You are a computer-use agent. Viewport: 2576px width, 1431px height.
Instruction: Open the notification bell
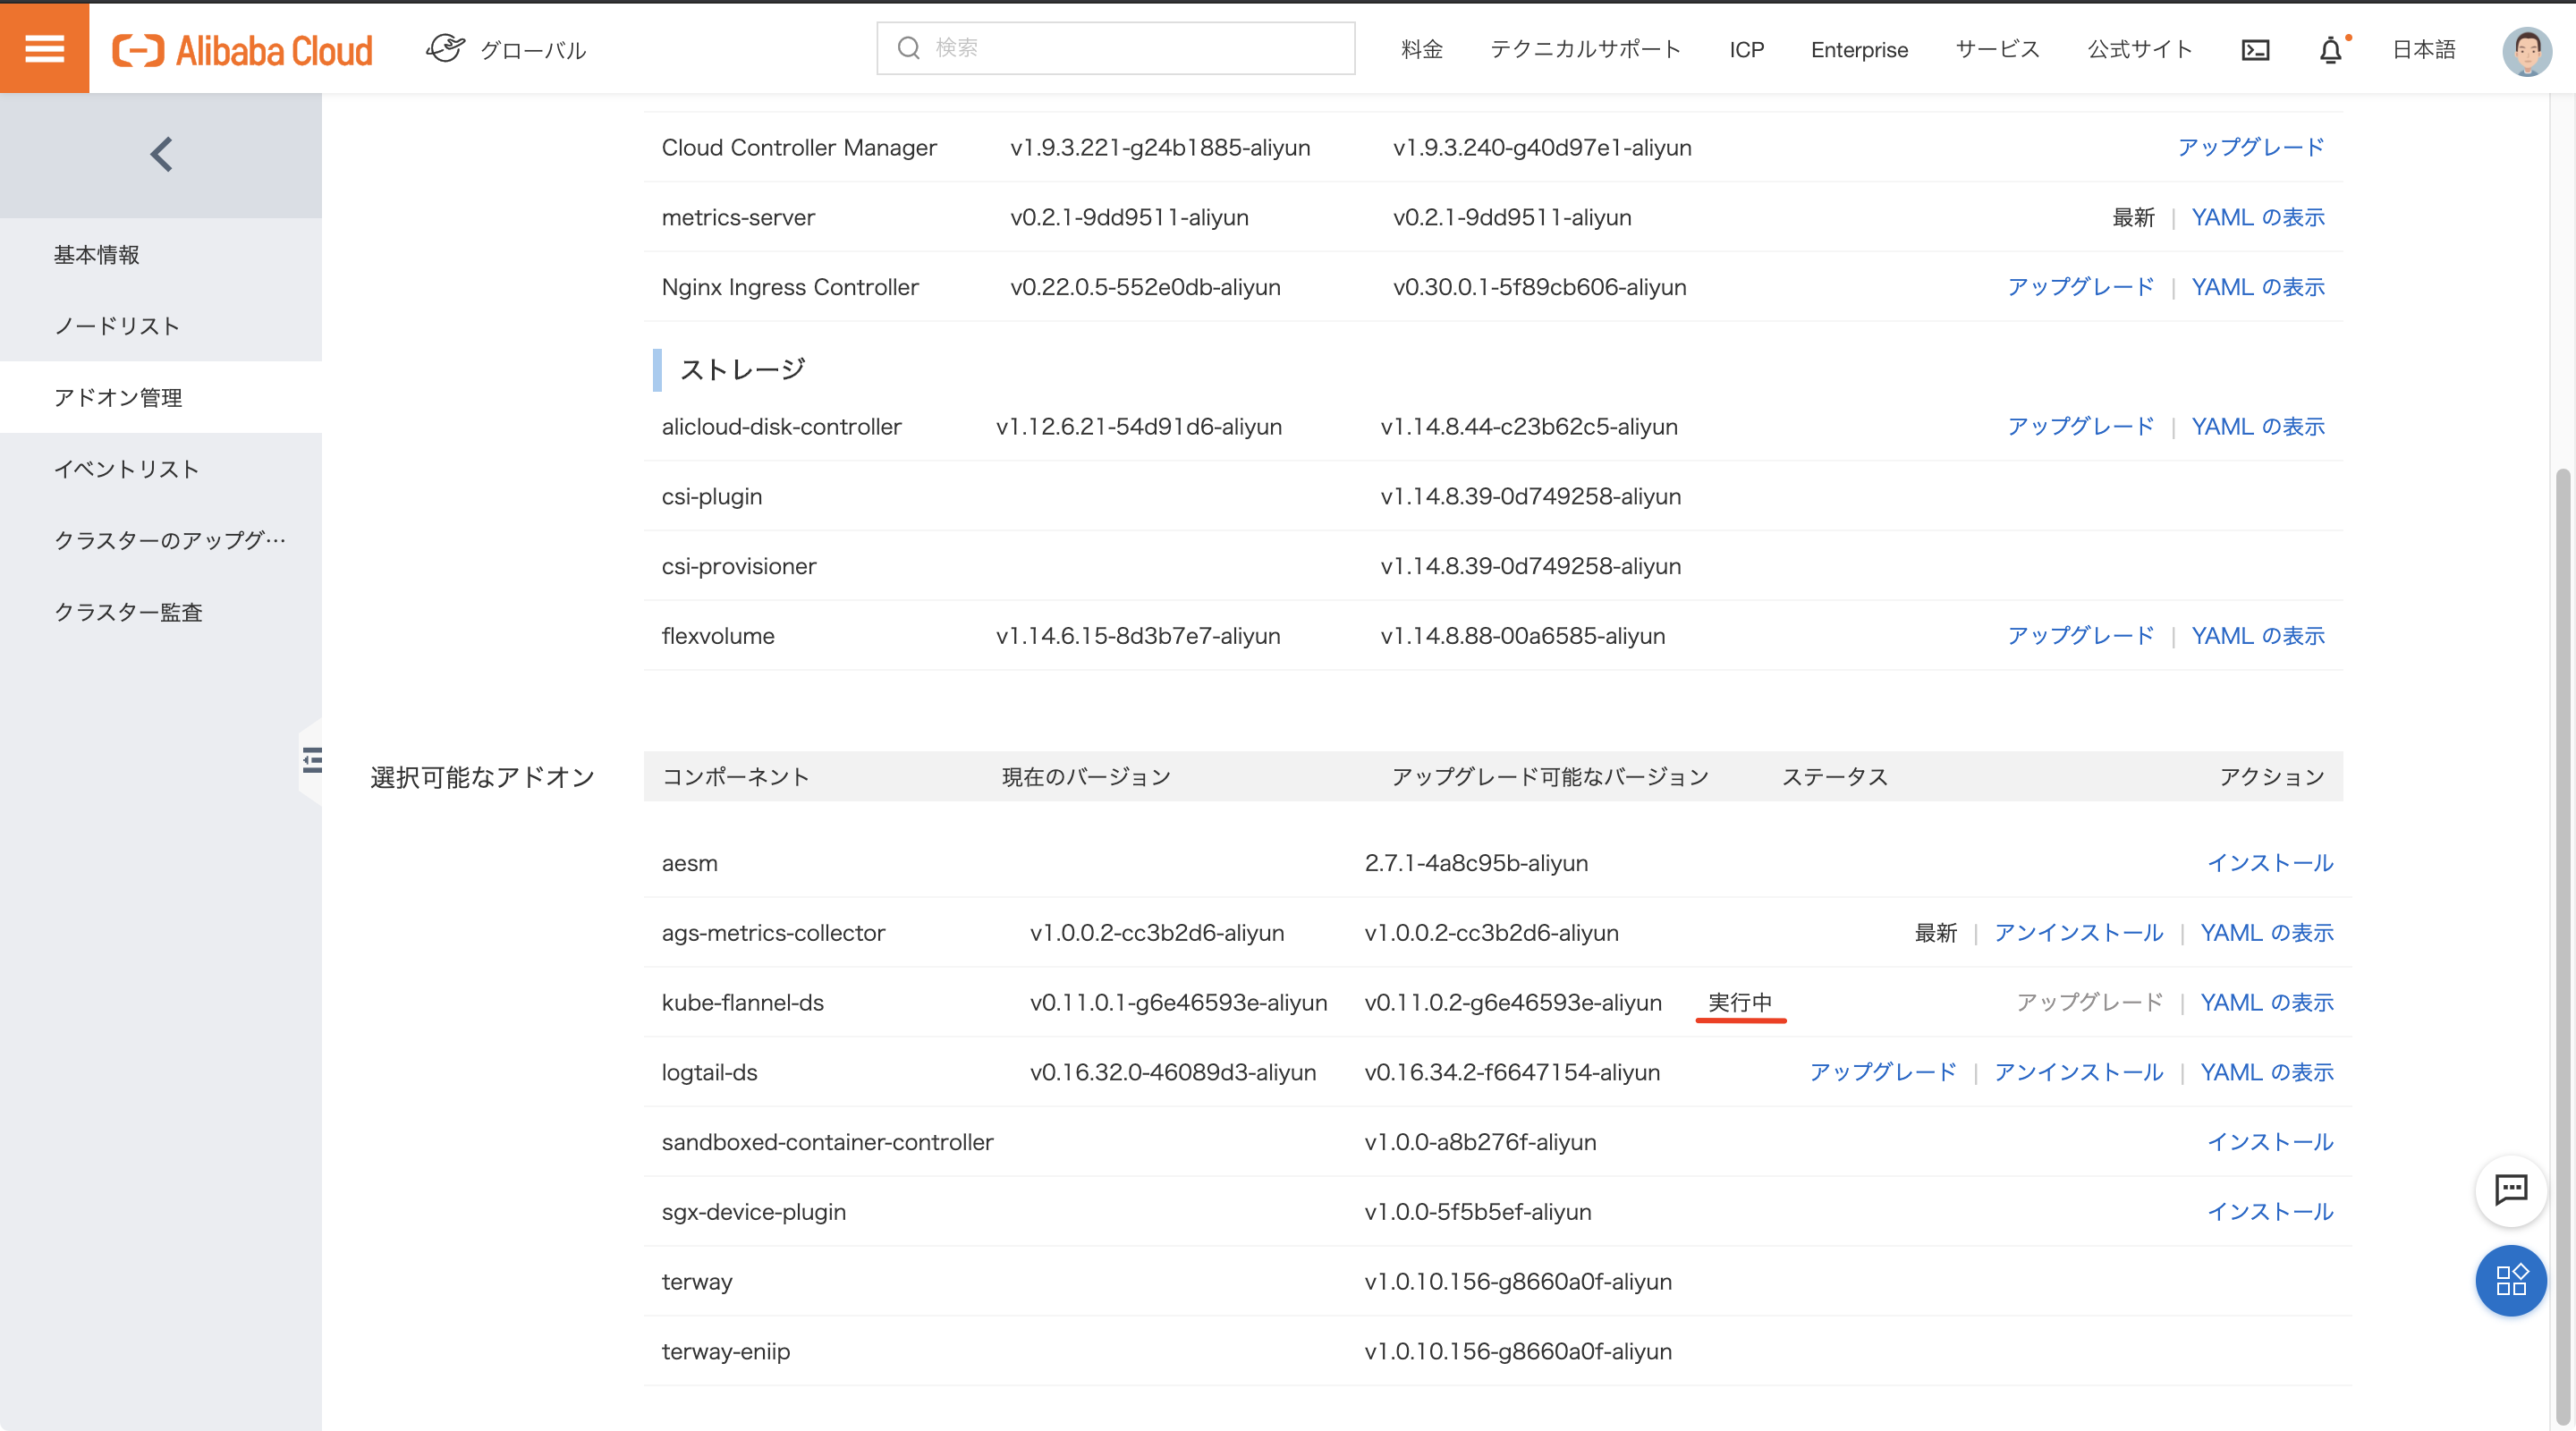(2330, 50)
